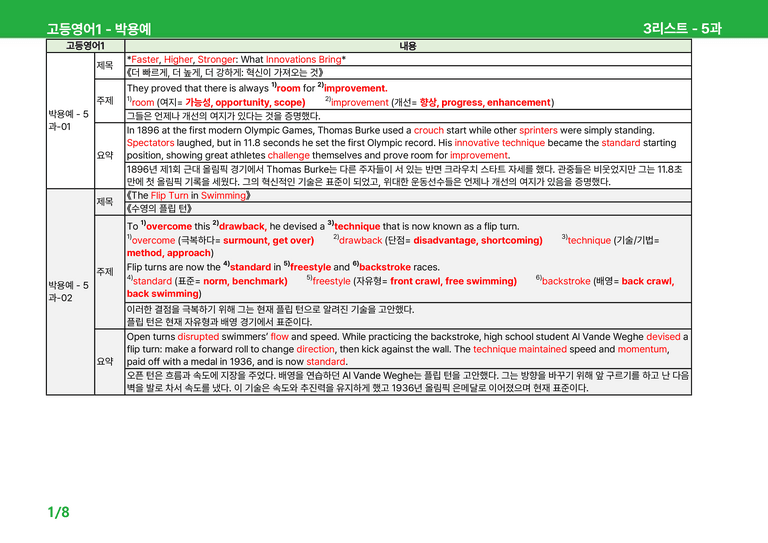Click the synonym text disadvantage, shortcoming

click(x=478, y=240)
